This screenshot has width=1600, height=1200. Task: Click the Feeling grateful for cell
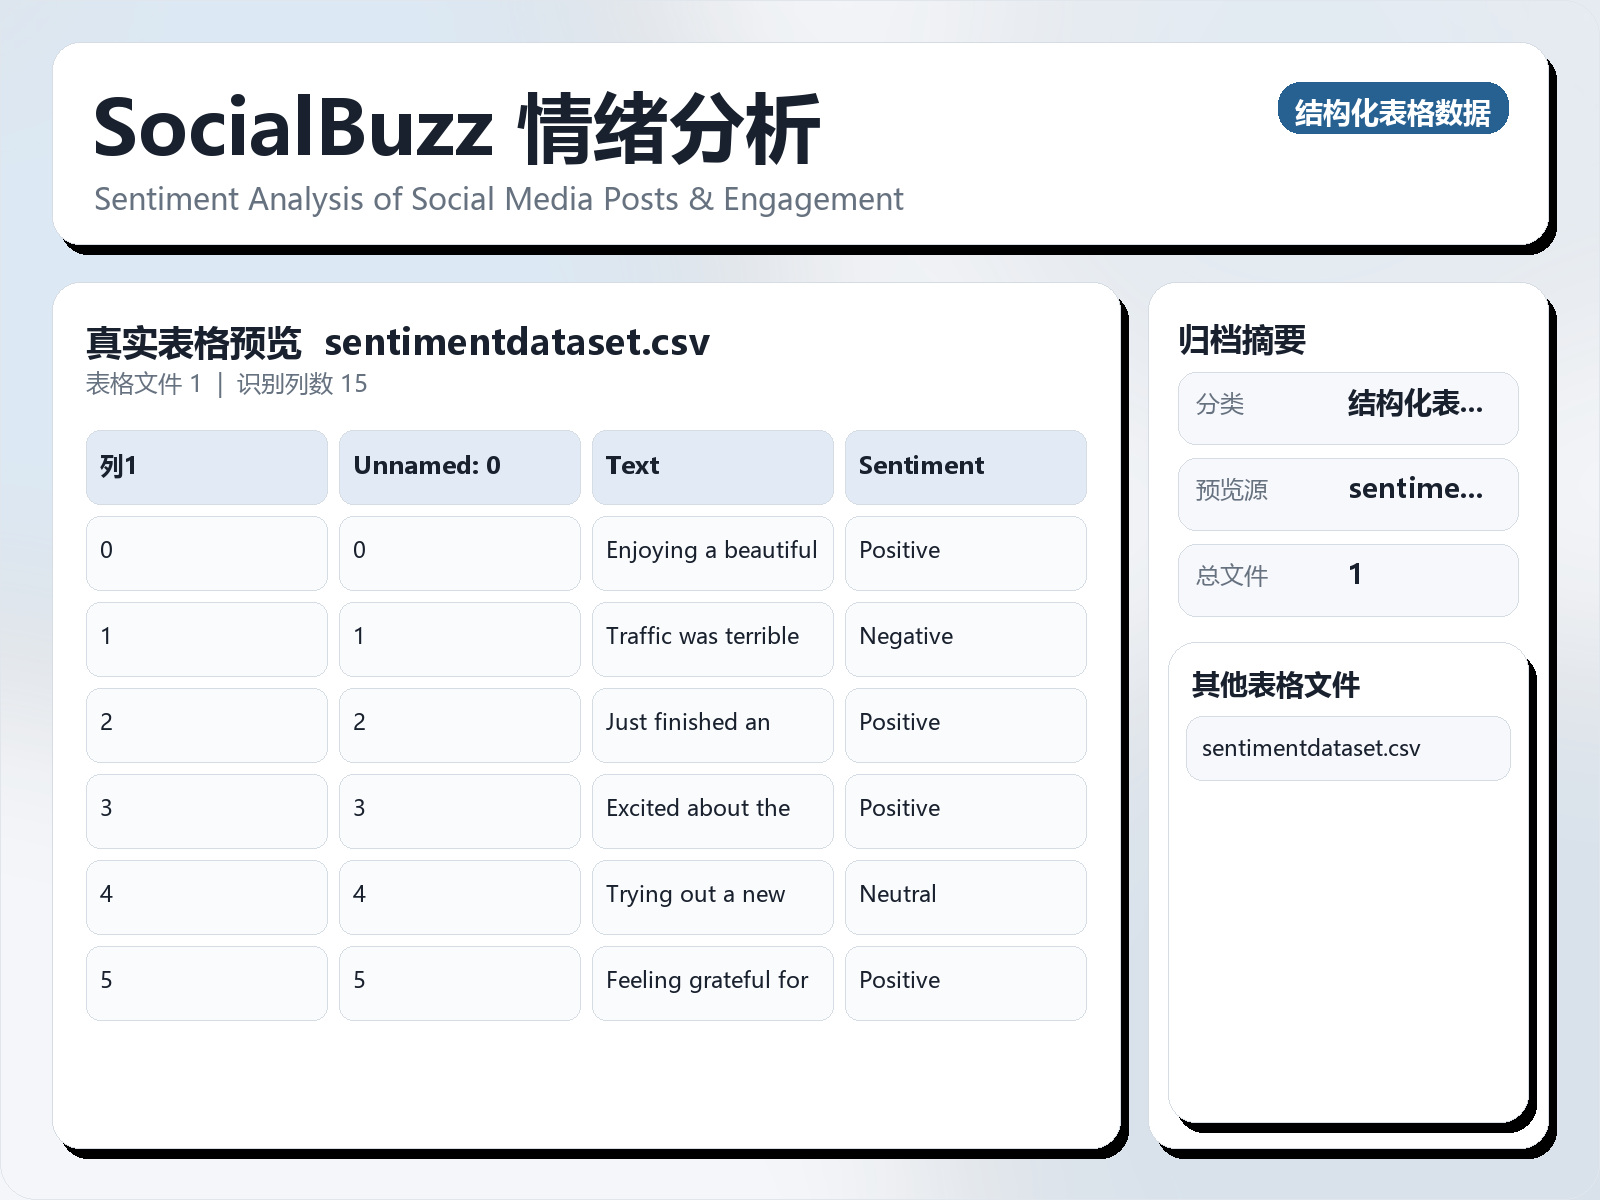(x=712, y=982)
